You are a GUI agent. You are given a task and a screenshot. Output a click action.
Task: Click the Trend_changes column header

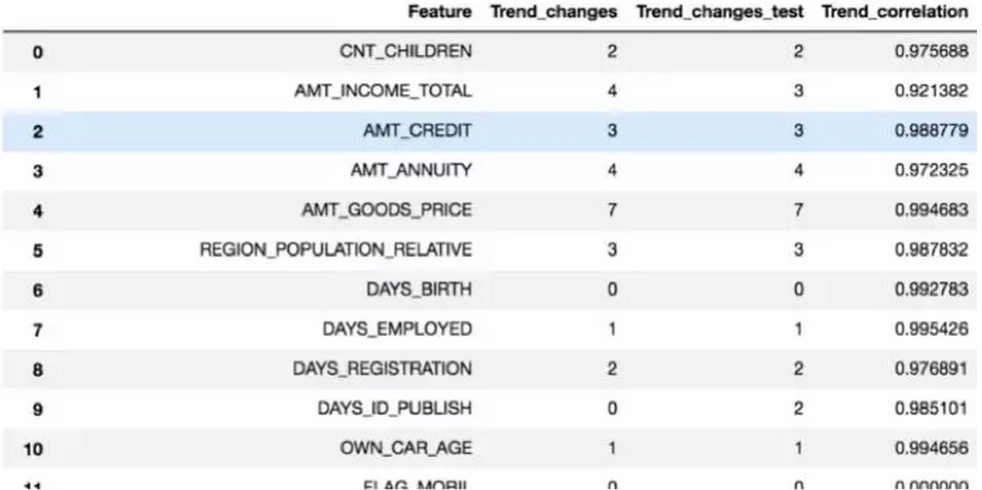coord(554,13)
